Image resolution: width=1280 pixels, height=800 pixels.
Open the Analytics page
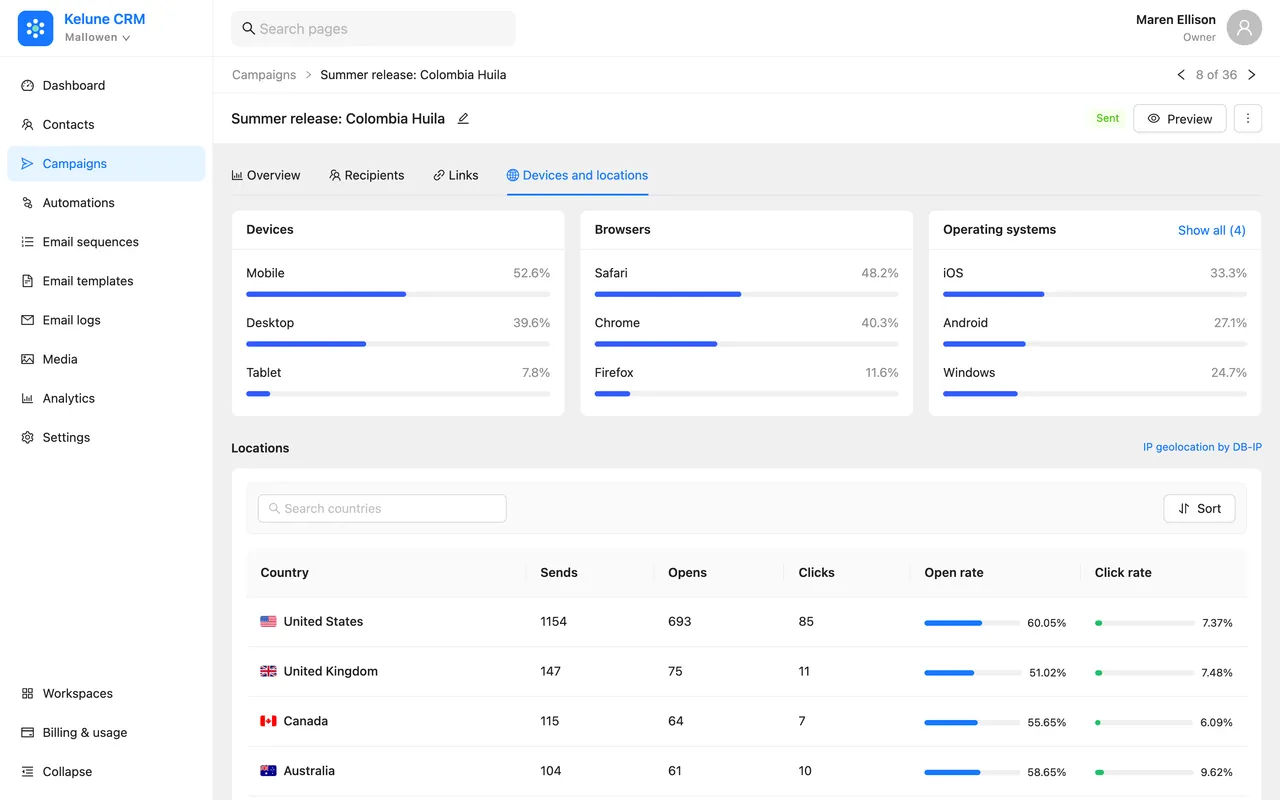(106, 398)
